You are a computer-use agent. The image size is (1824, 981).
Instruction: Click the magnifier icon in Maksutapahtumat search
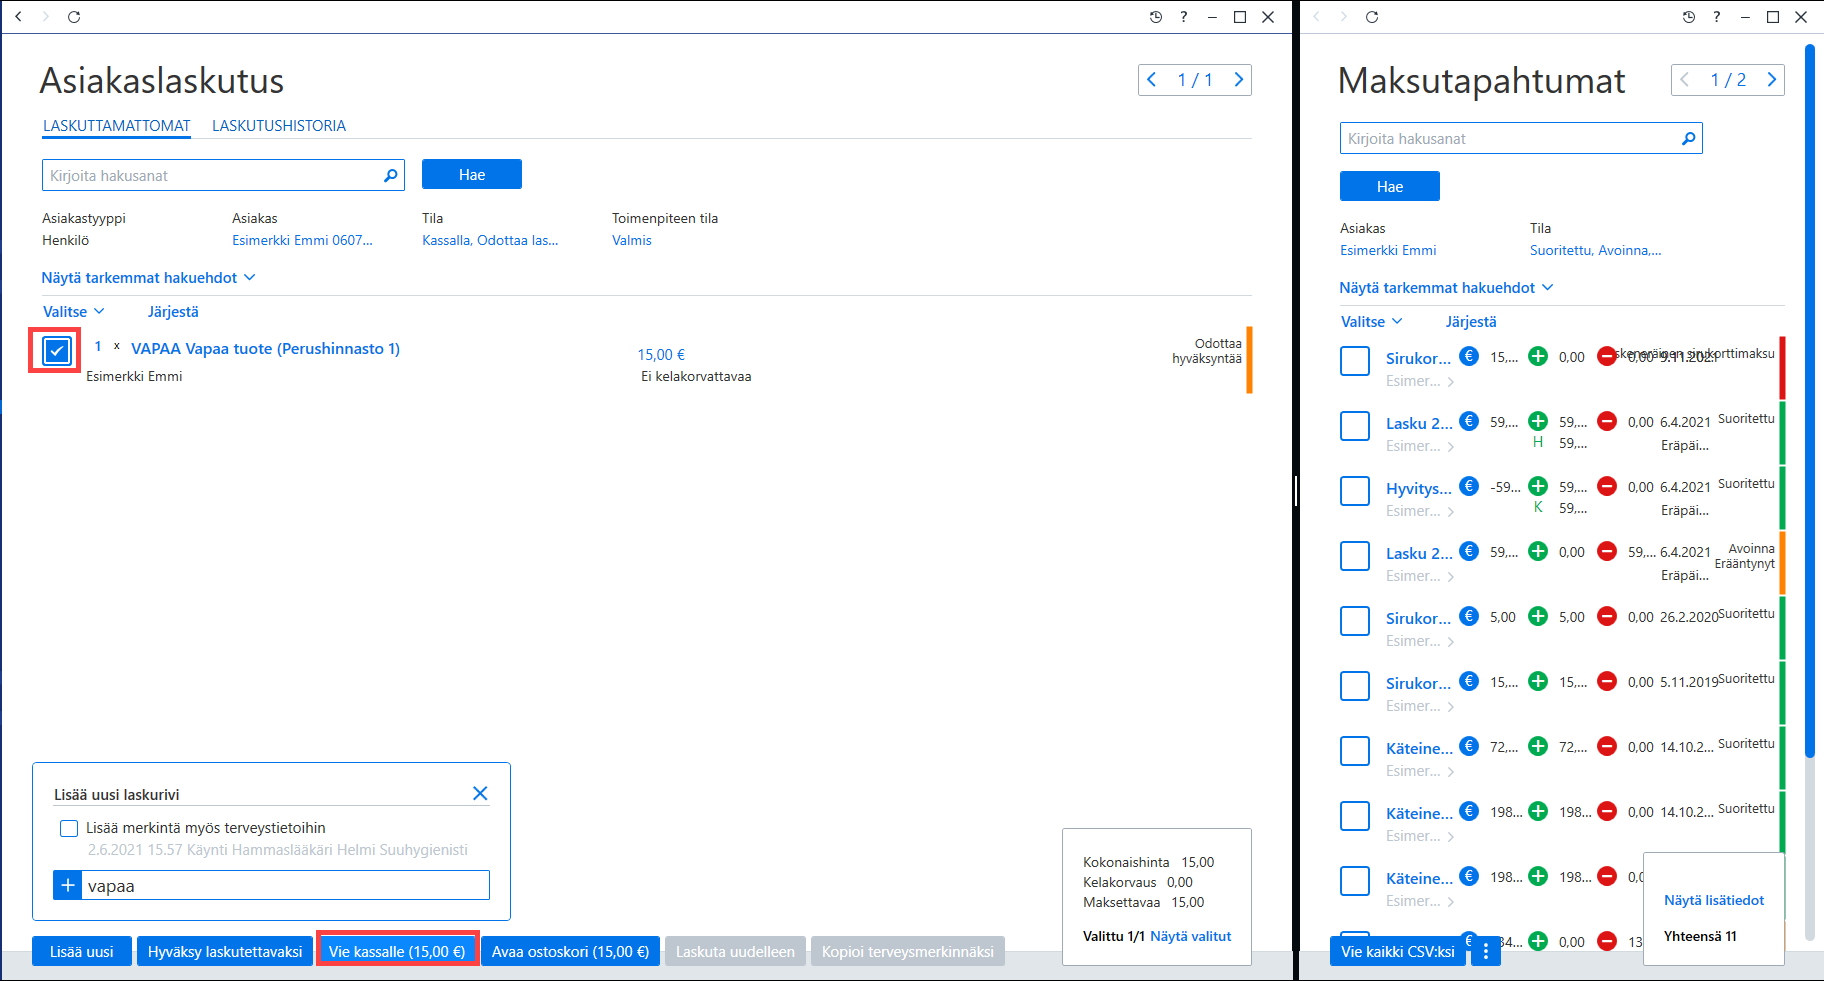tap(1688, 138)
